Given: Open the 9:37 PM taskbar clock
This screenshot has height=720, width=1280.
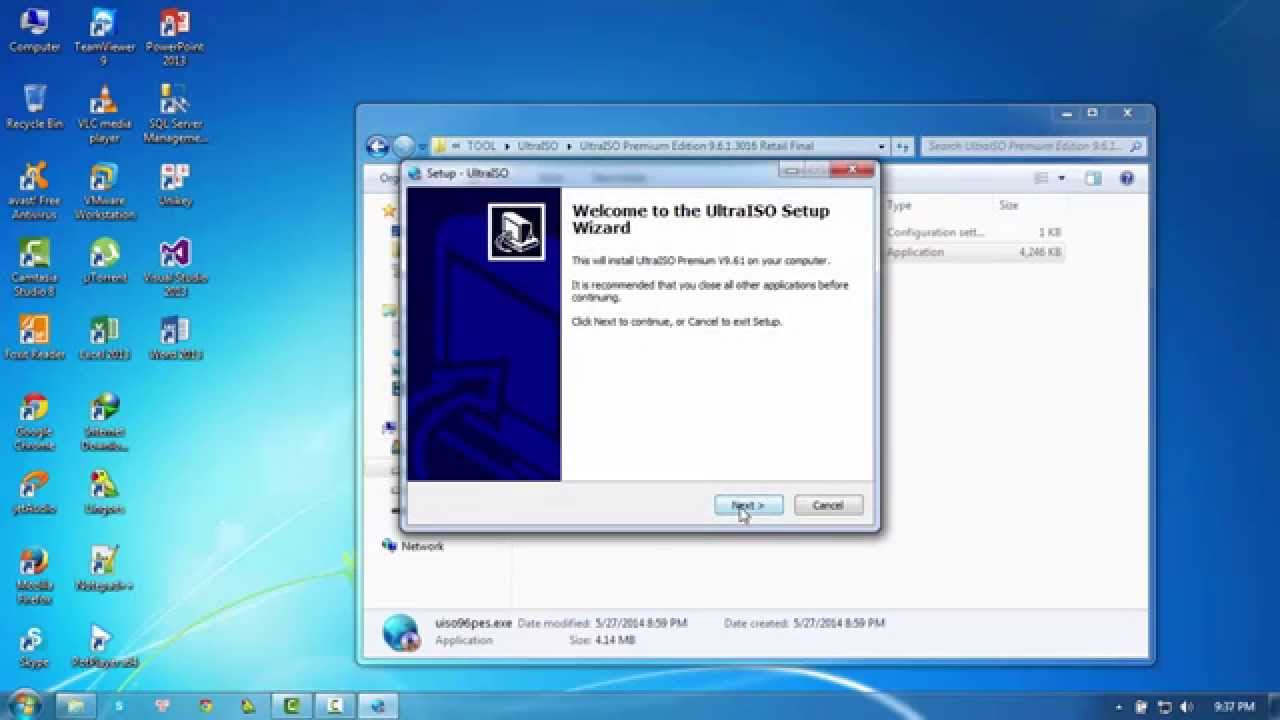Looking at the screenshot, I should pos(1234,707).
